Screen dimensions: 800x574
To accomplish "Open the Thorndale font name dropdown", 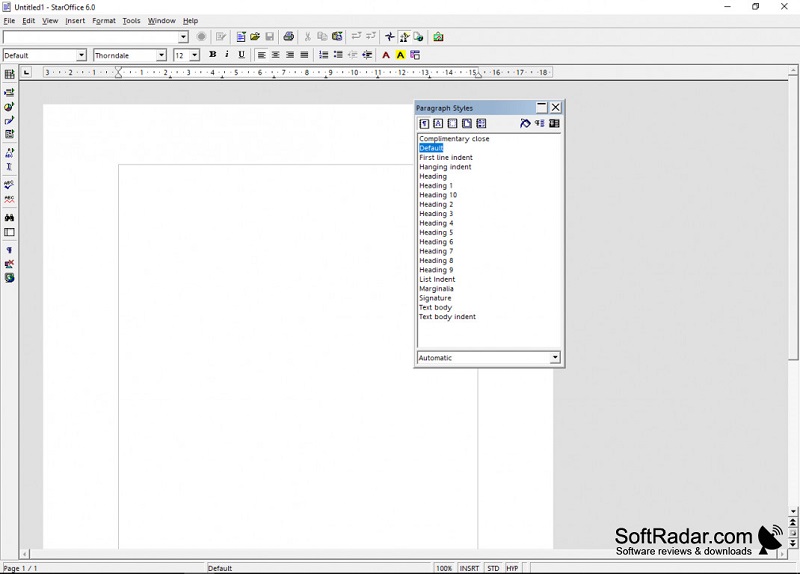I will (x=161, y=55).
